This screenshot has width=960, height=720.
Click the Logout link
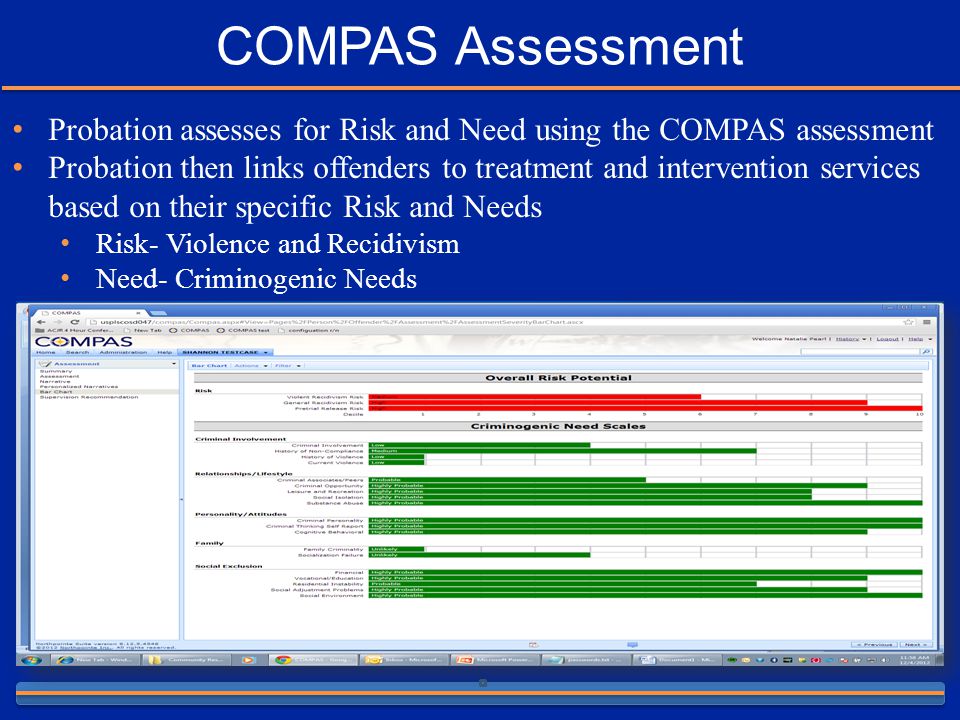tap(887, 339)
